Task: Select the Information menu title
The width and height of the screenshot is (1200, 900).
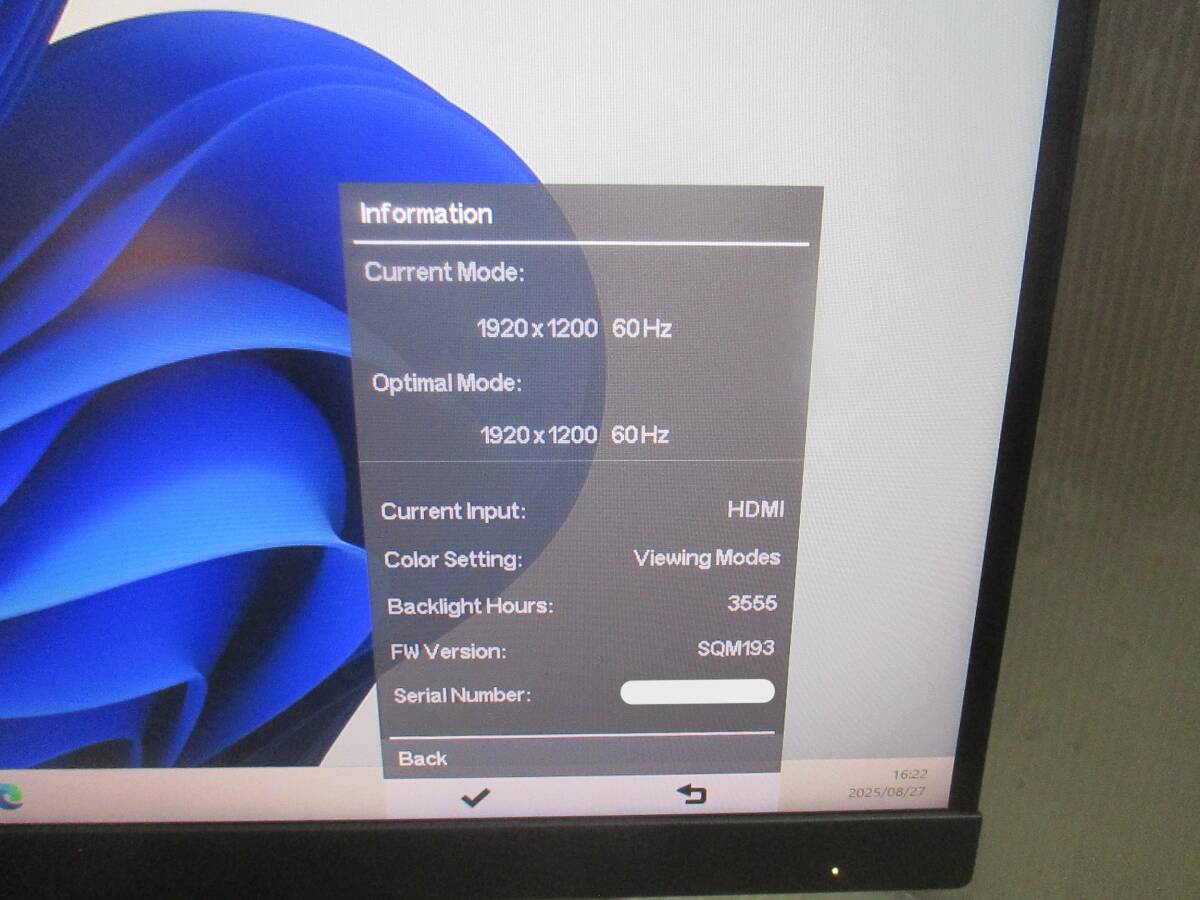Action: tap(426, 214)
